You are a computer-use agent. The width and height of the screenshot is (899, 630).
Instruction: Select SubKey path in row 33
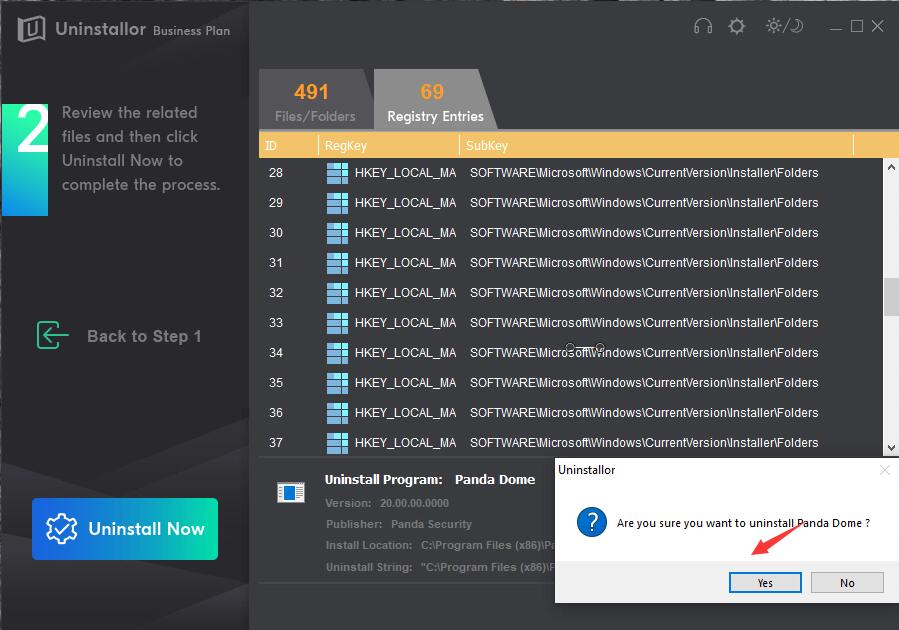point(644,323)
